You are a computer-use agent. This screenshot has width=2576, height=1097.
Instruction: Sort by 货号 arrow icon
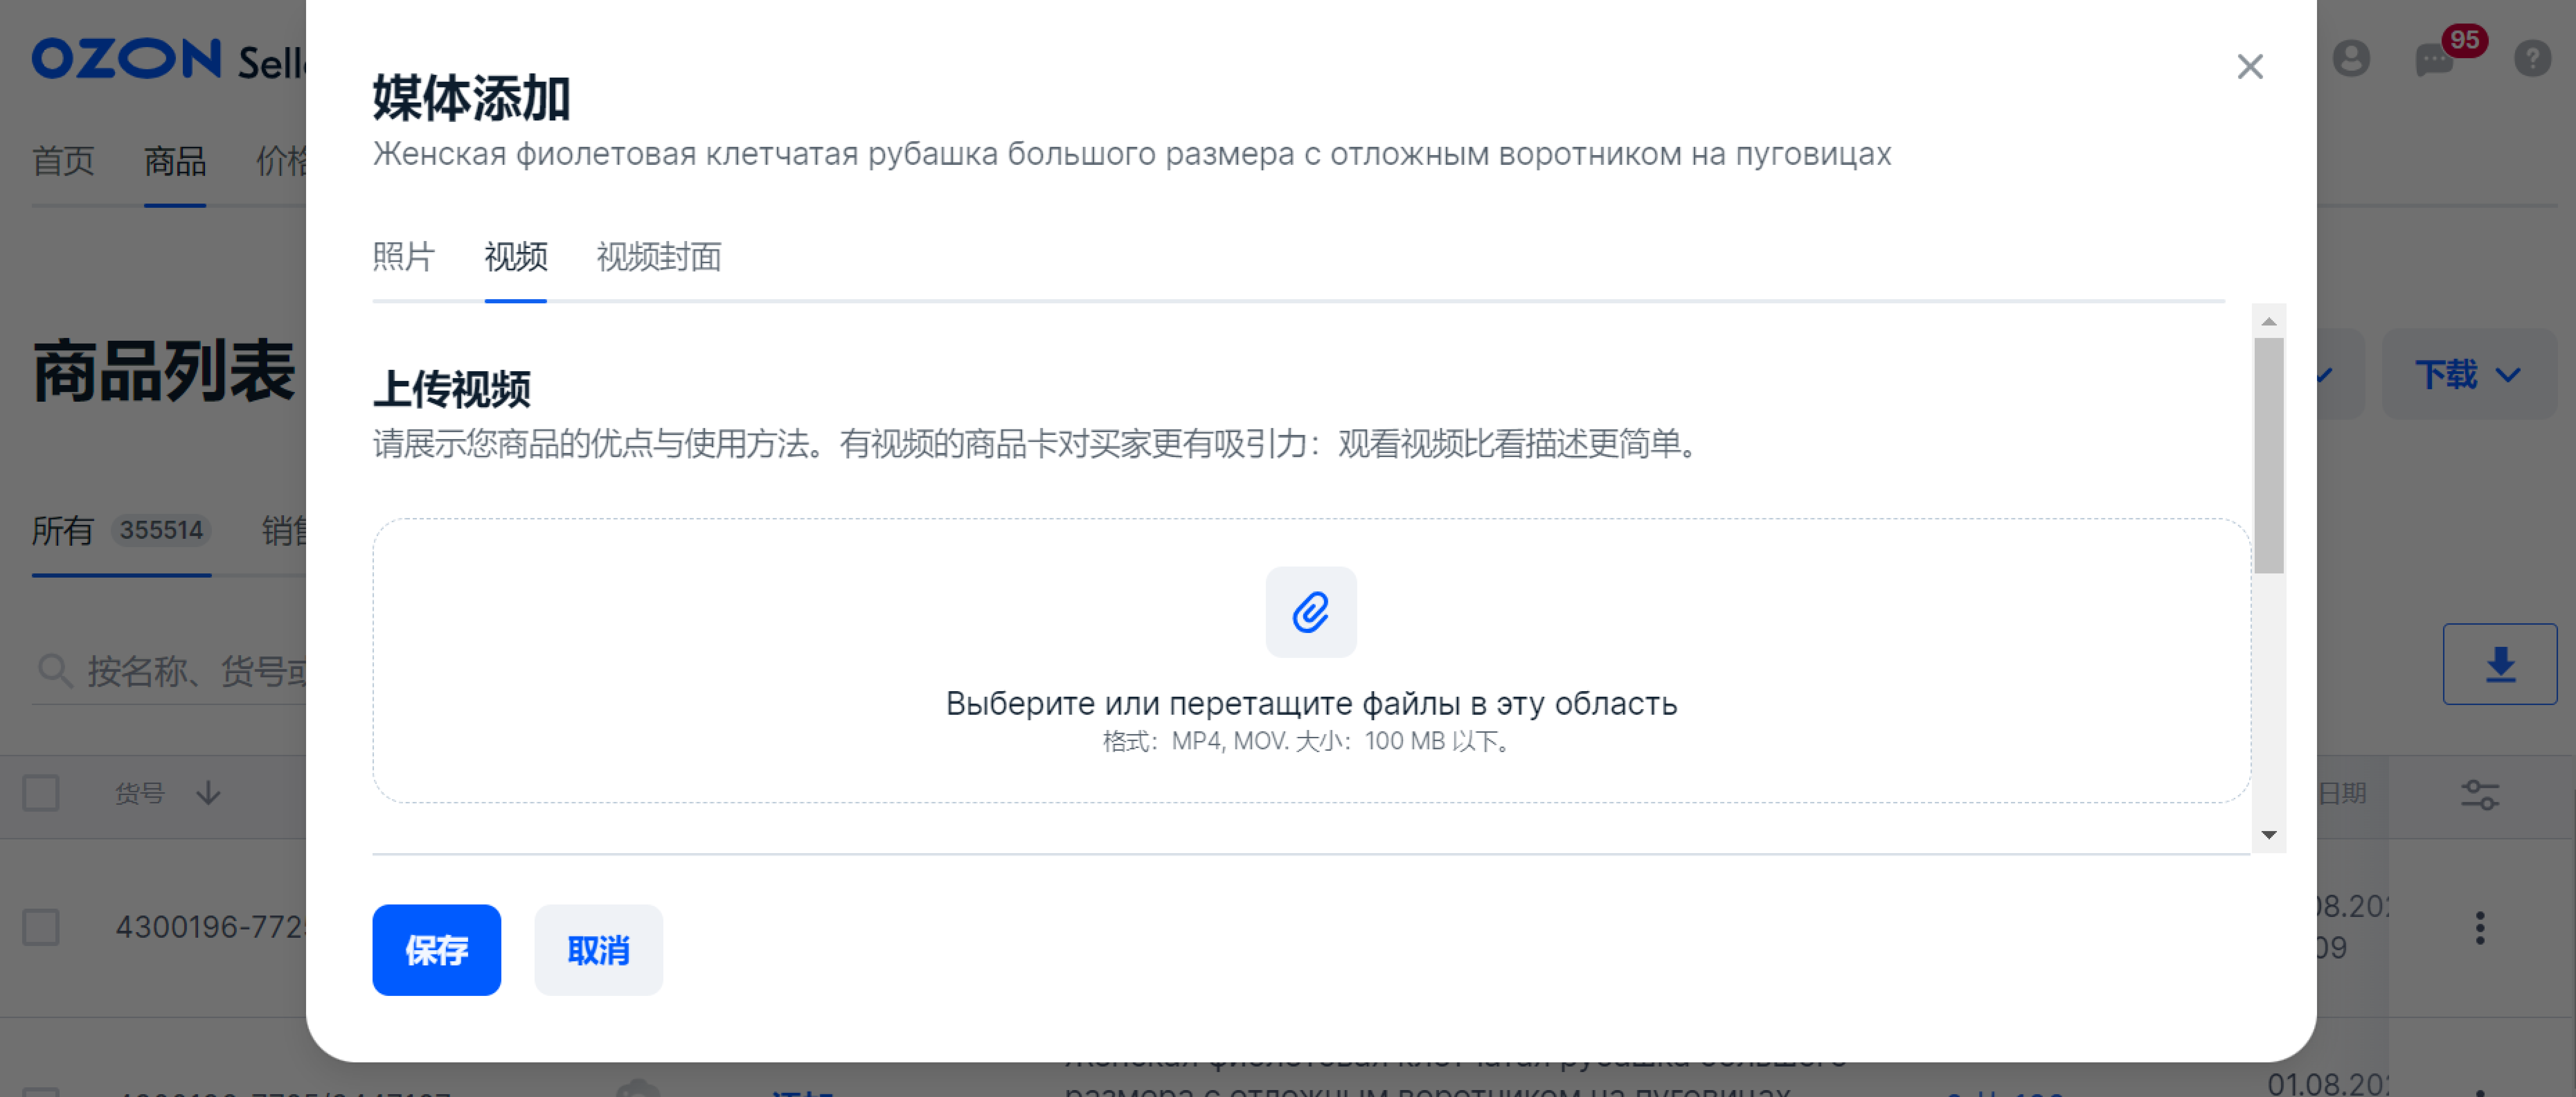point(208,793)
